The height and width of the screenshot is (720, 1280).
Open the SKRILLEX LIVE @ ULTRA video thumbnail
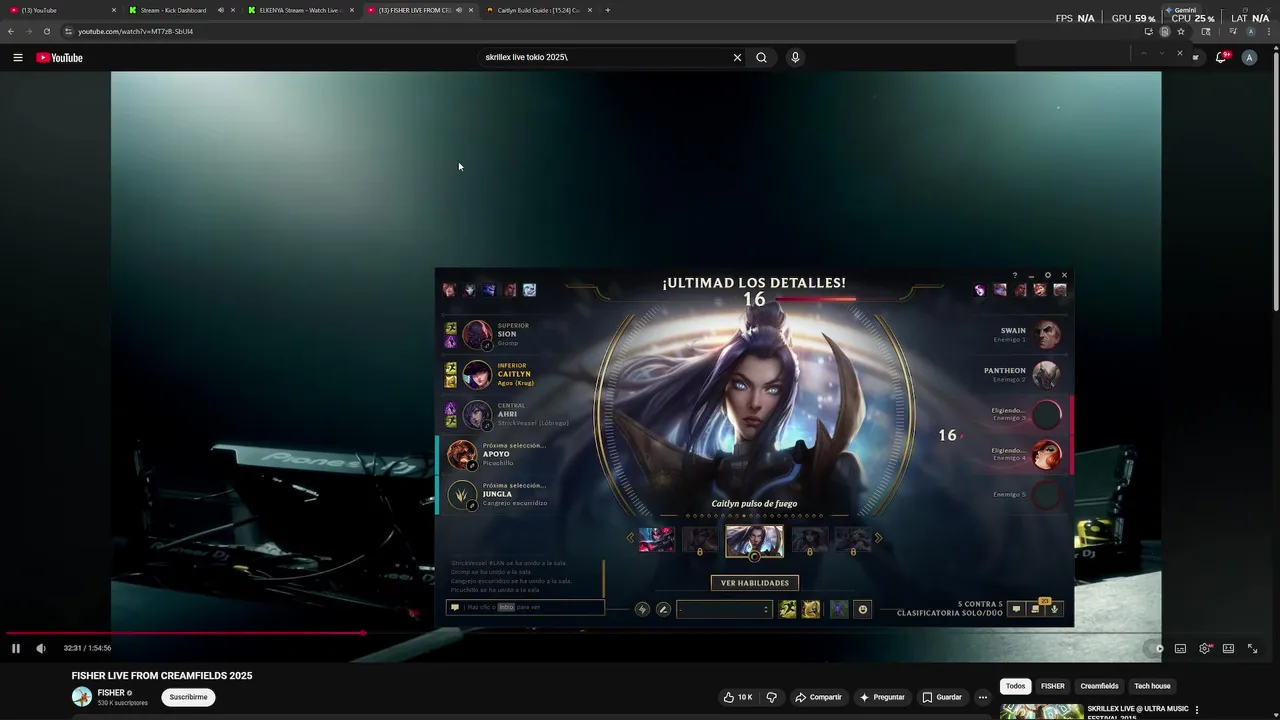point(1041,712)
